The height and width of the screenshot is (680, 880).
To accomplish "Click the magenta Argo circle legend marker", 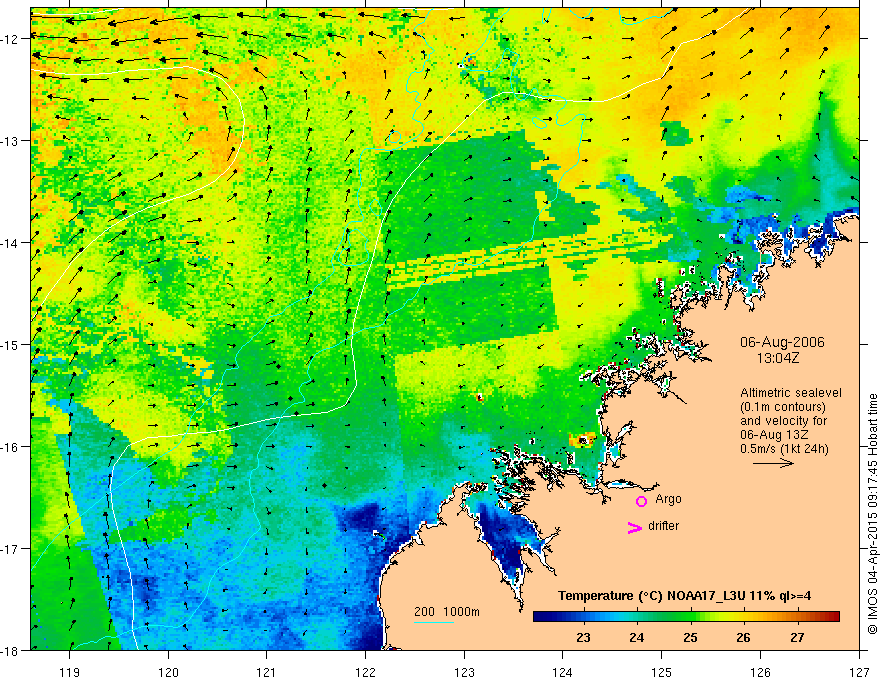I will coord(641,501).
